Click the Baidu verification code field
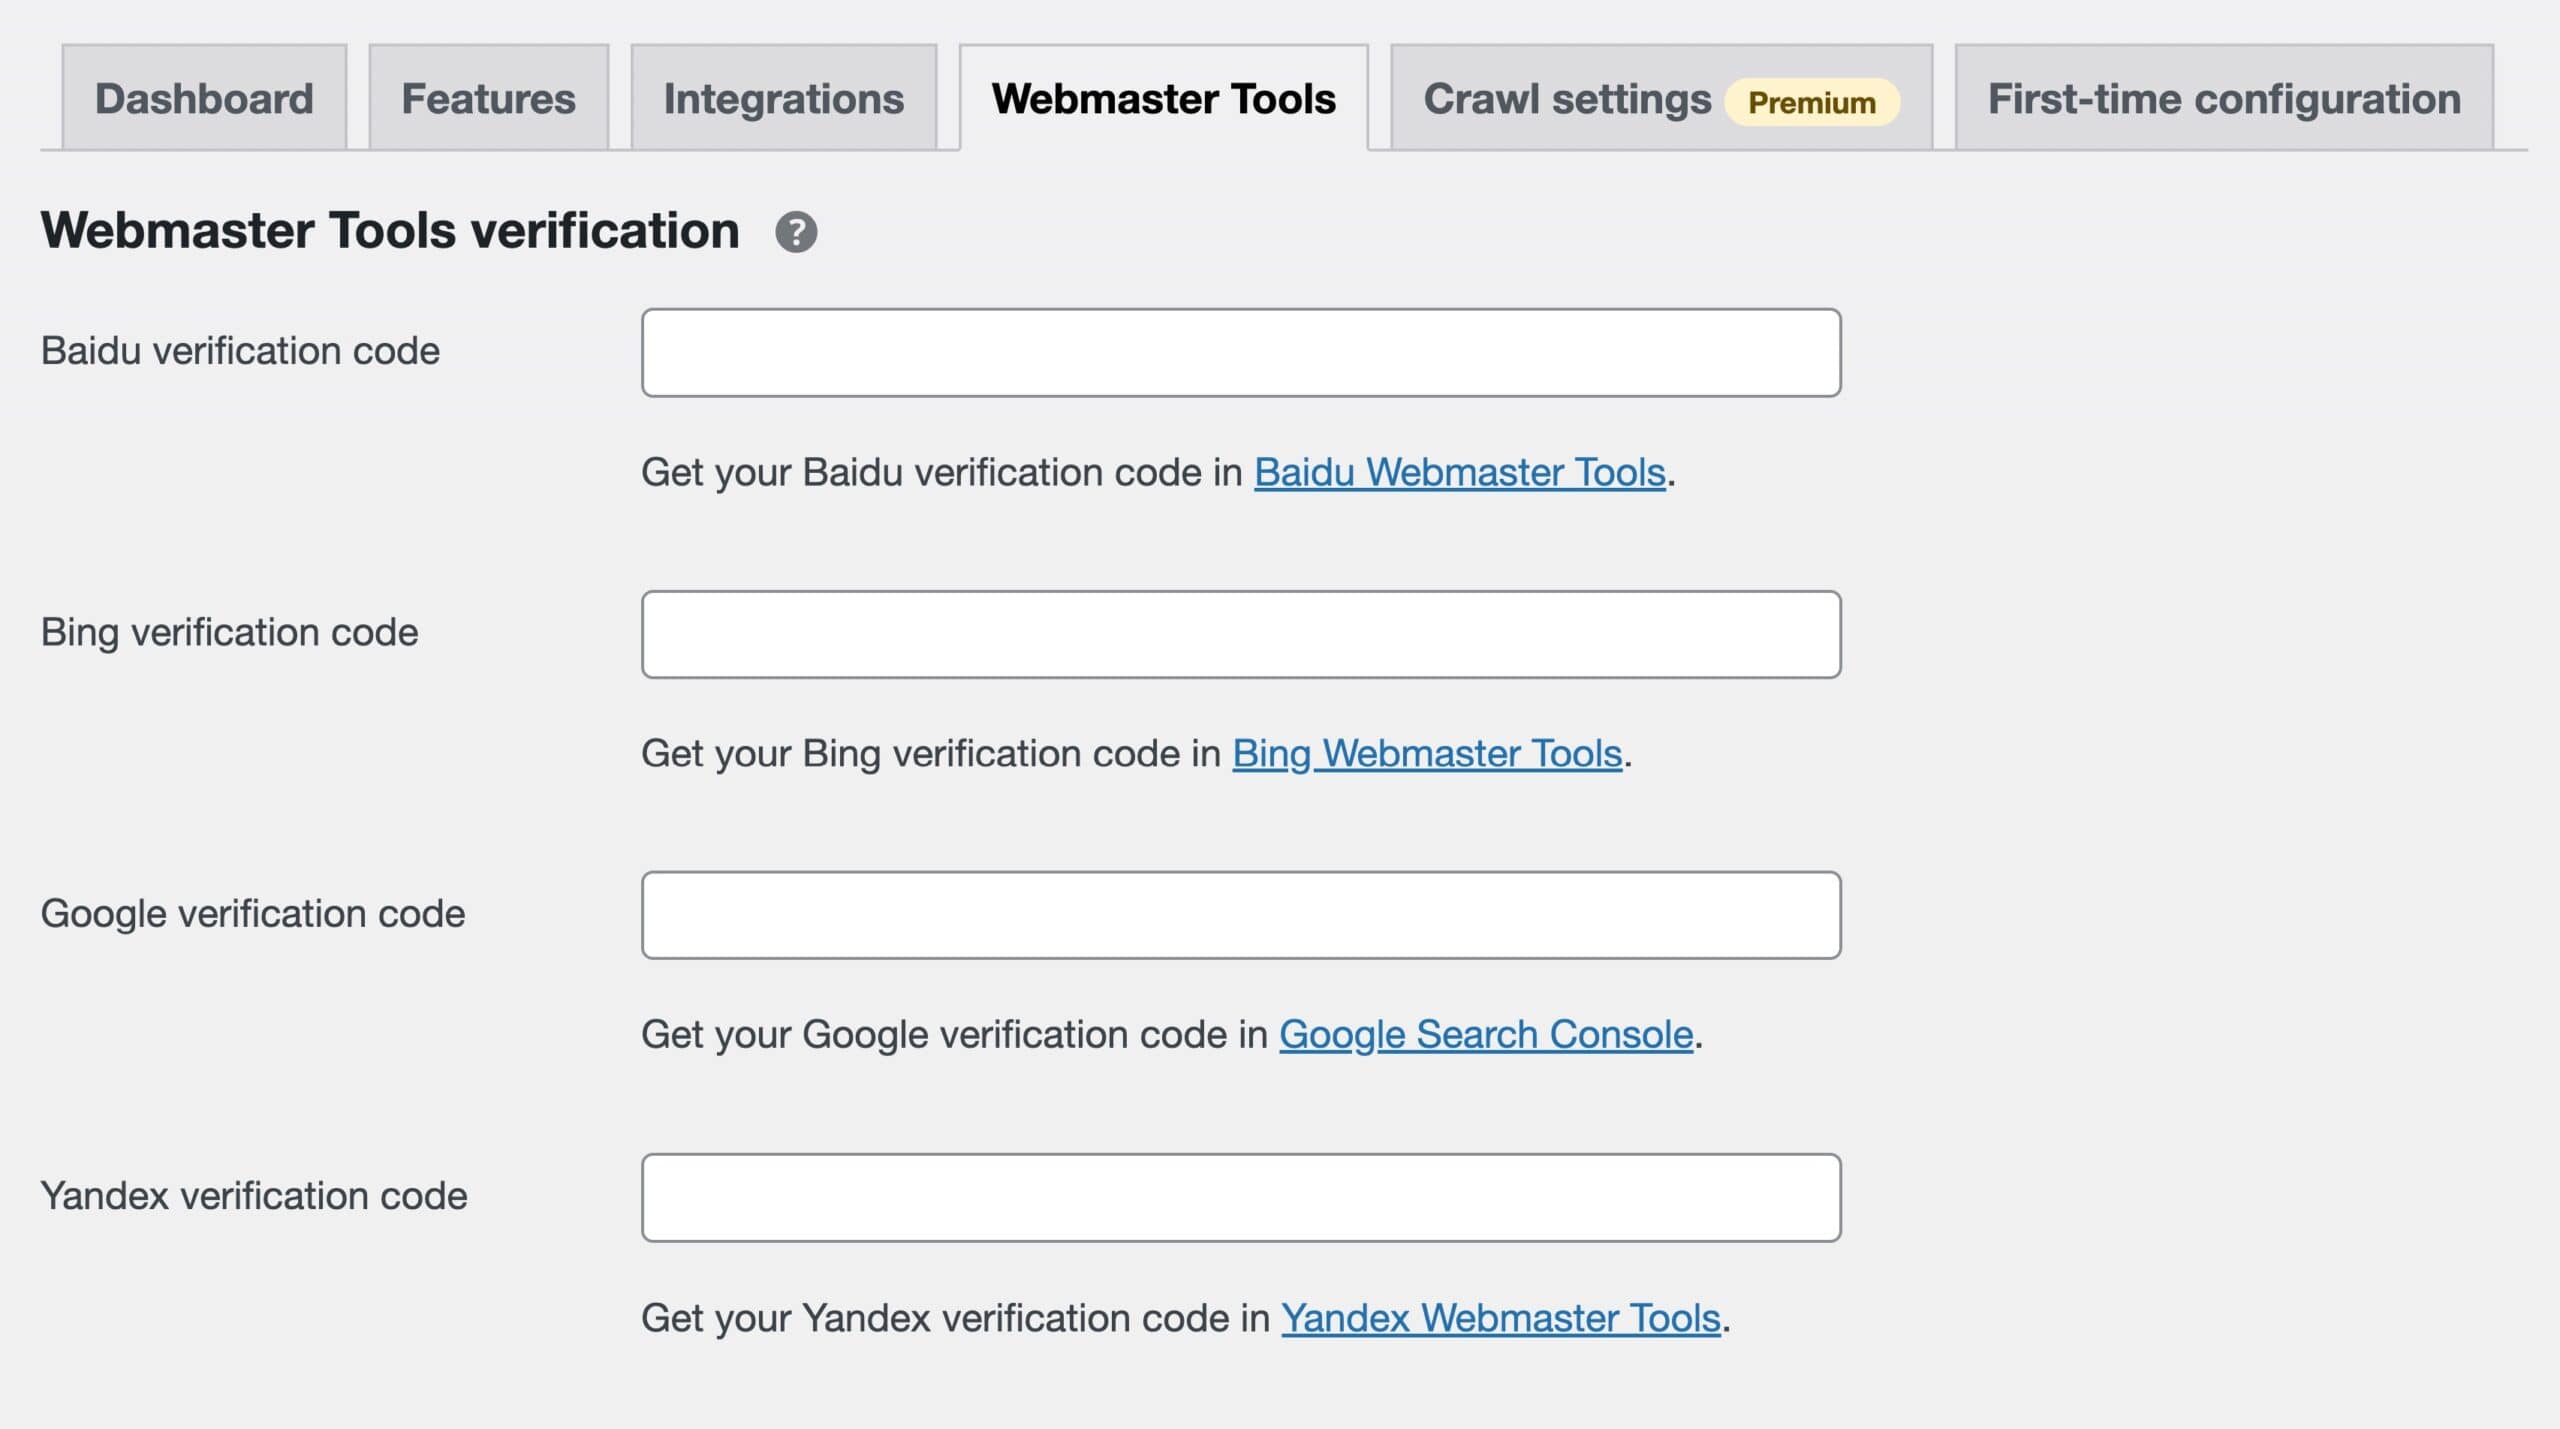2560x1429 pixels. [1240, 352]
